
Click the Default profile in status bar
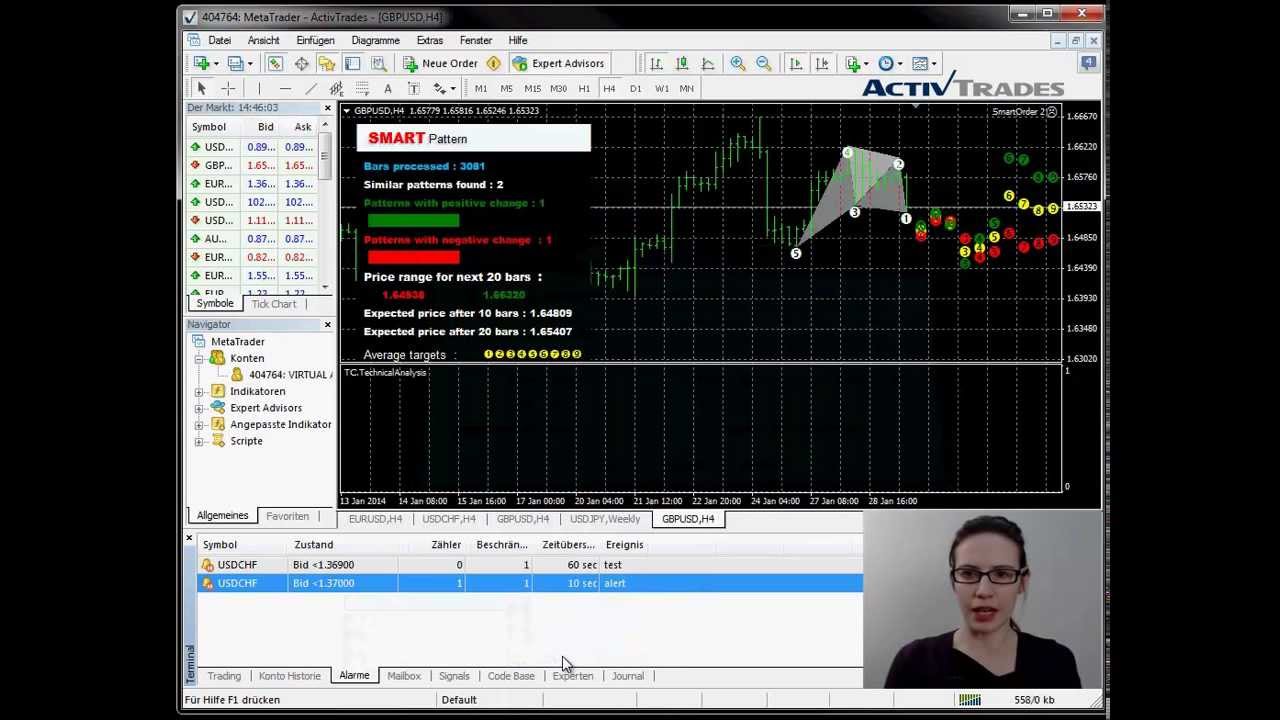coord(459,700)
